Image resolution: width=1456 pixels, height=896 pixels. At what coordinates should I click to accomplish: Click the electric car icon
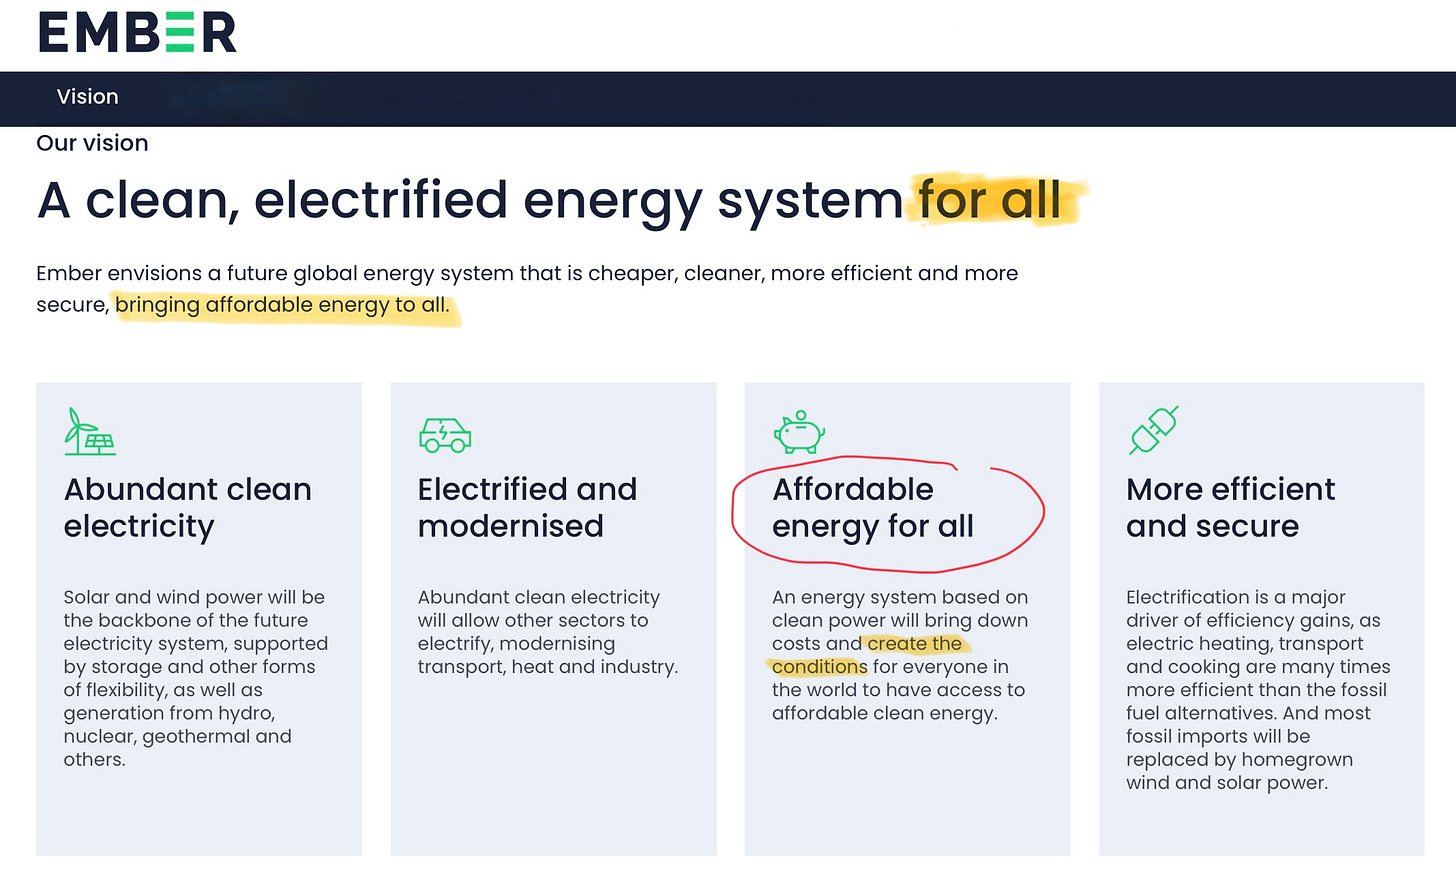point(445,435)
